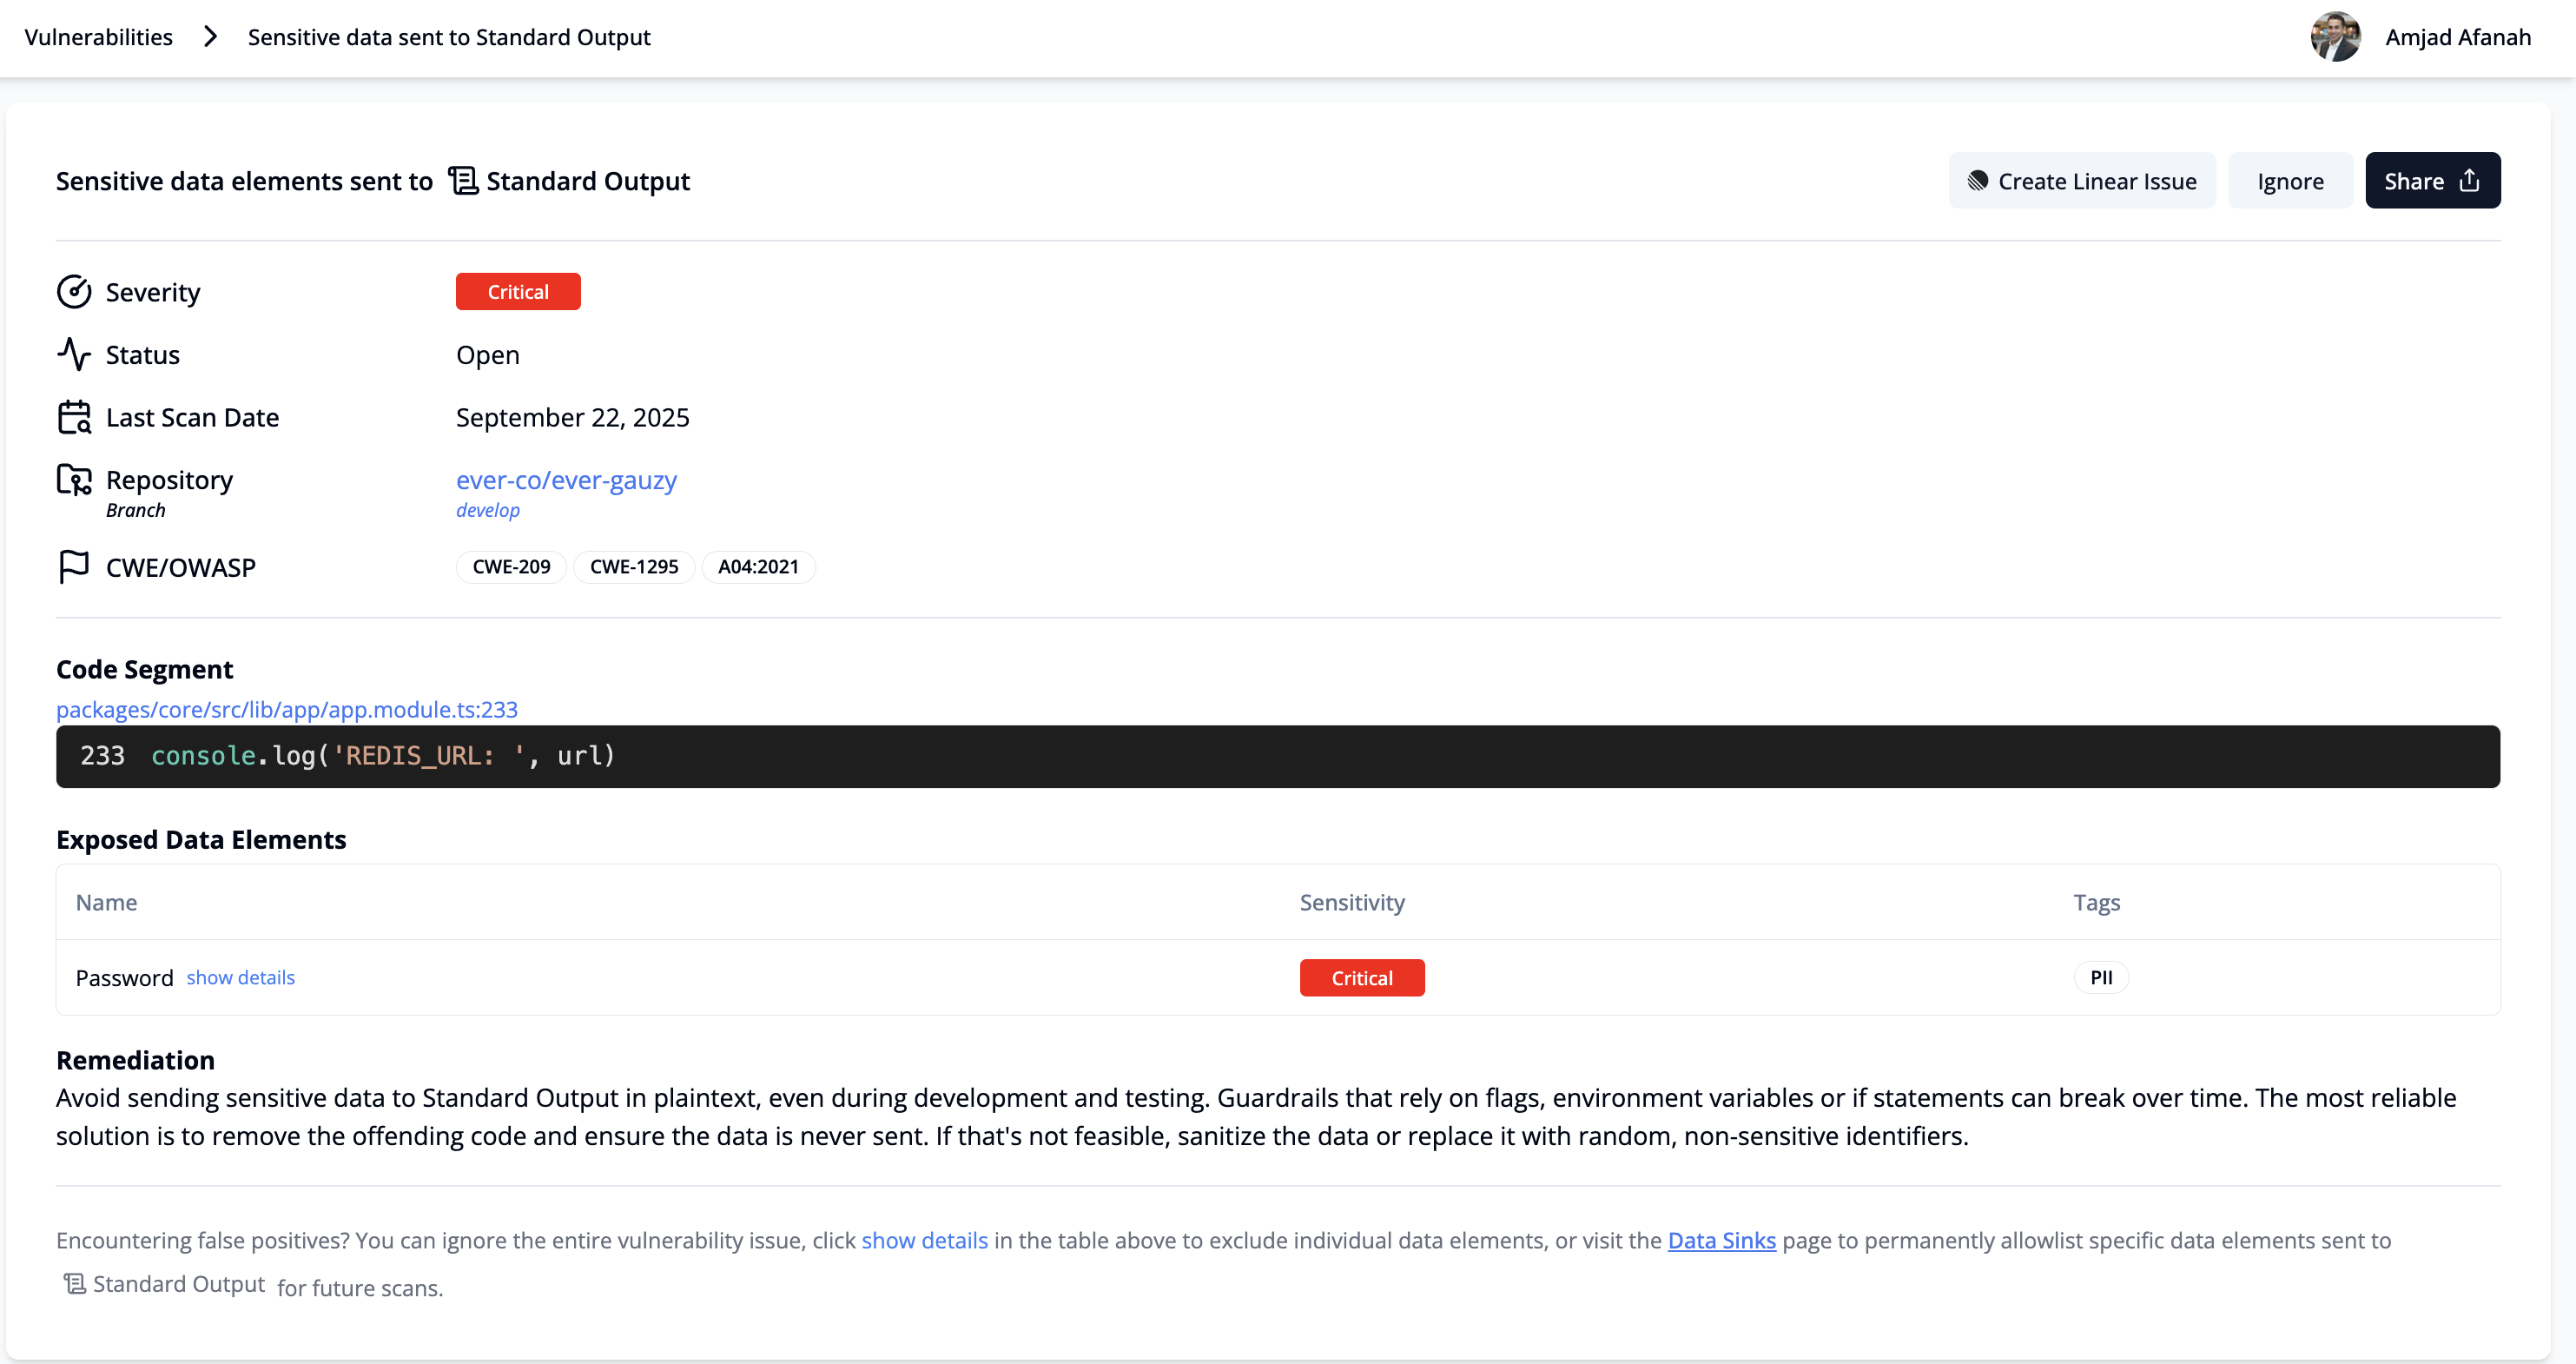Click the share upload arrow icon
Screen dimensions: 2576x1364
2469,181
